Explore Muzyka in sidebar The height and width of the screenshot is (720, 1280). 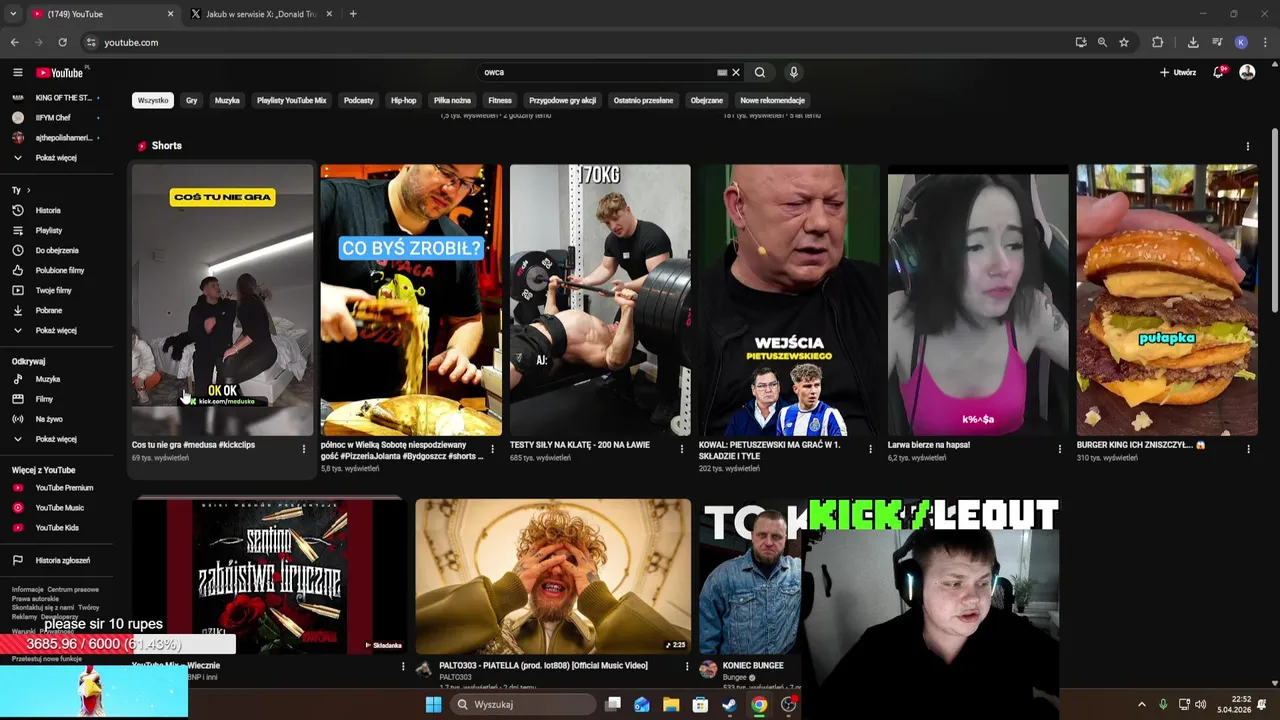pos(48,379)
